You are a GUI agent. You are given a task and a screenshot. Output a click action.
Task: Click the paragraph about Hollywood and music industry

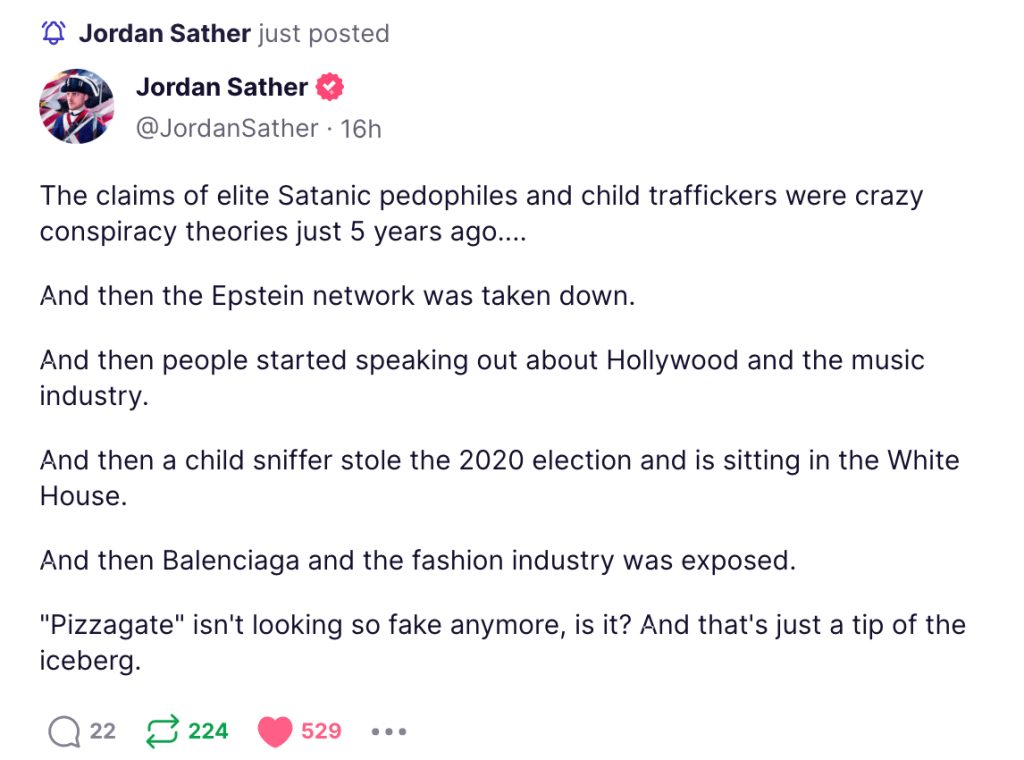(x=480, y=377)
